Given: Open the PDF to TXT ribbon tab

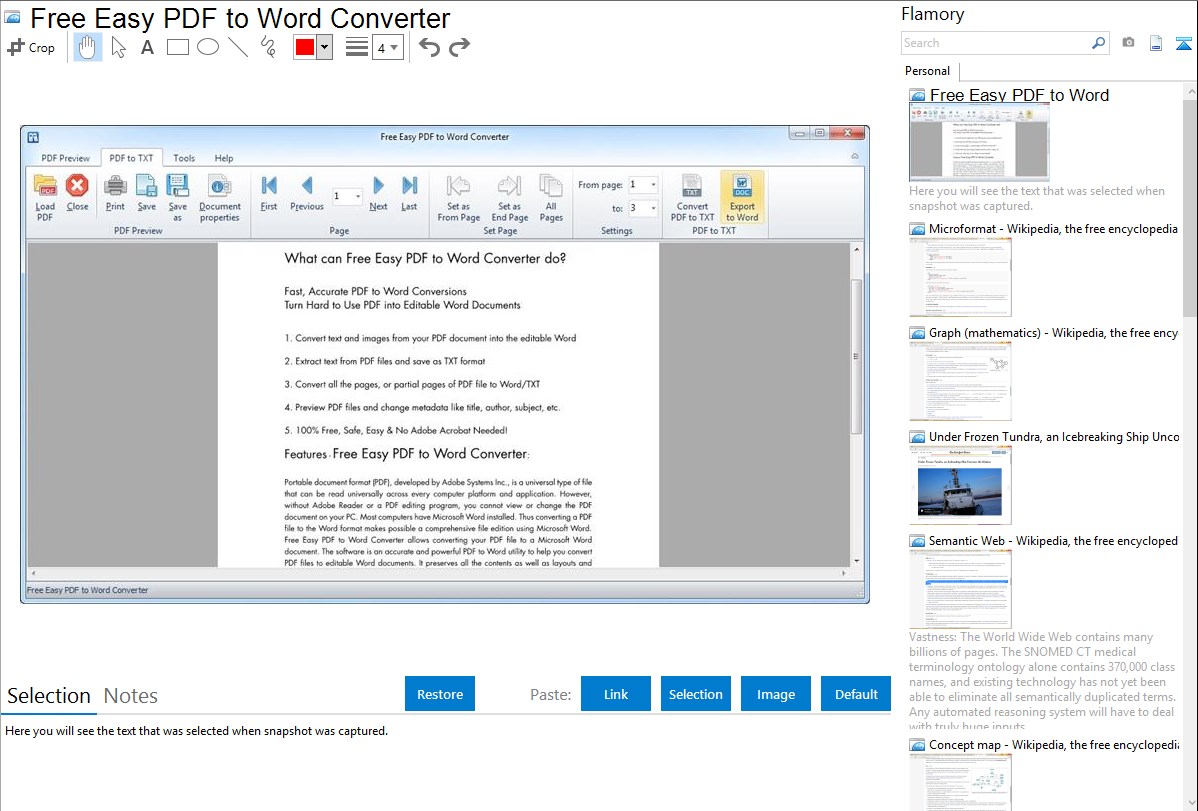Looking at the screenshot, I should (x=131, y=158).
